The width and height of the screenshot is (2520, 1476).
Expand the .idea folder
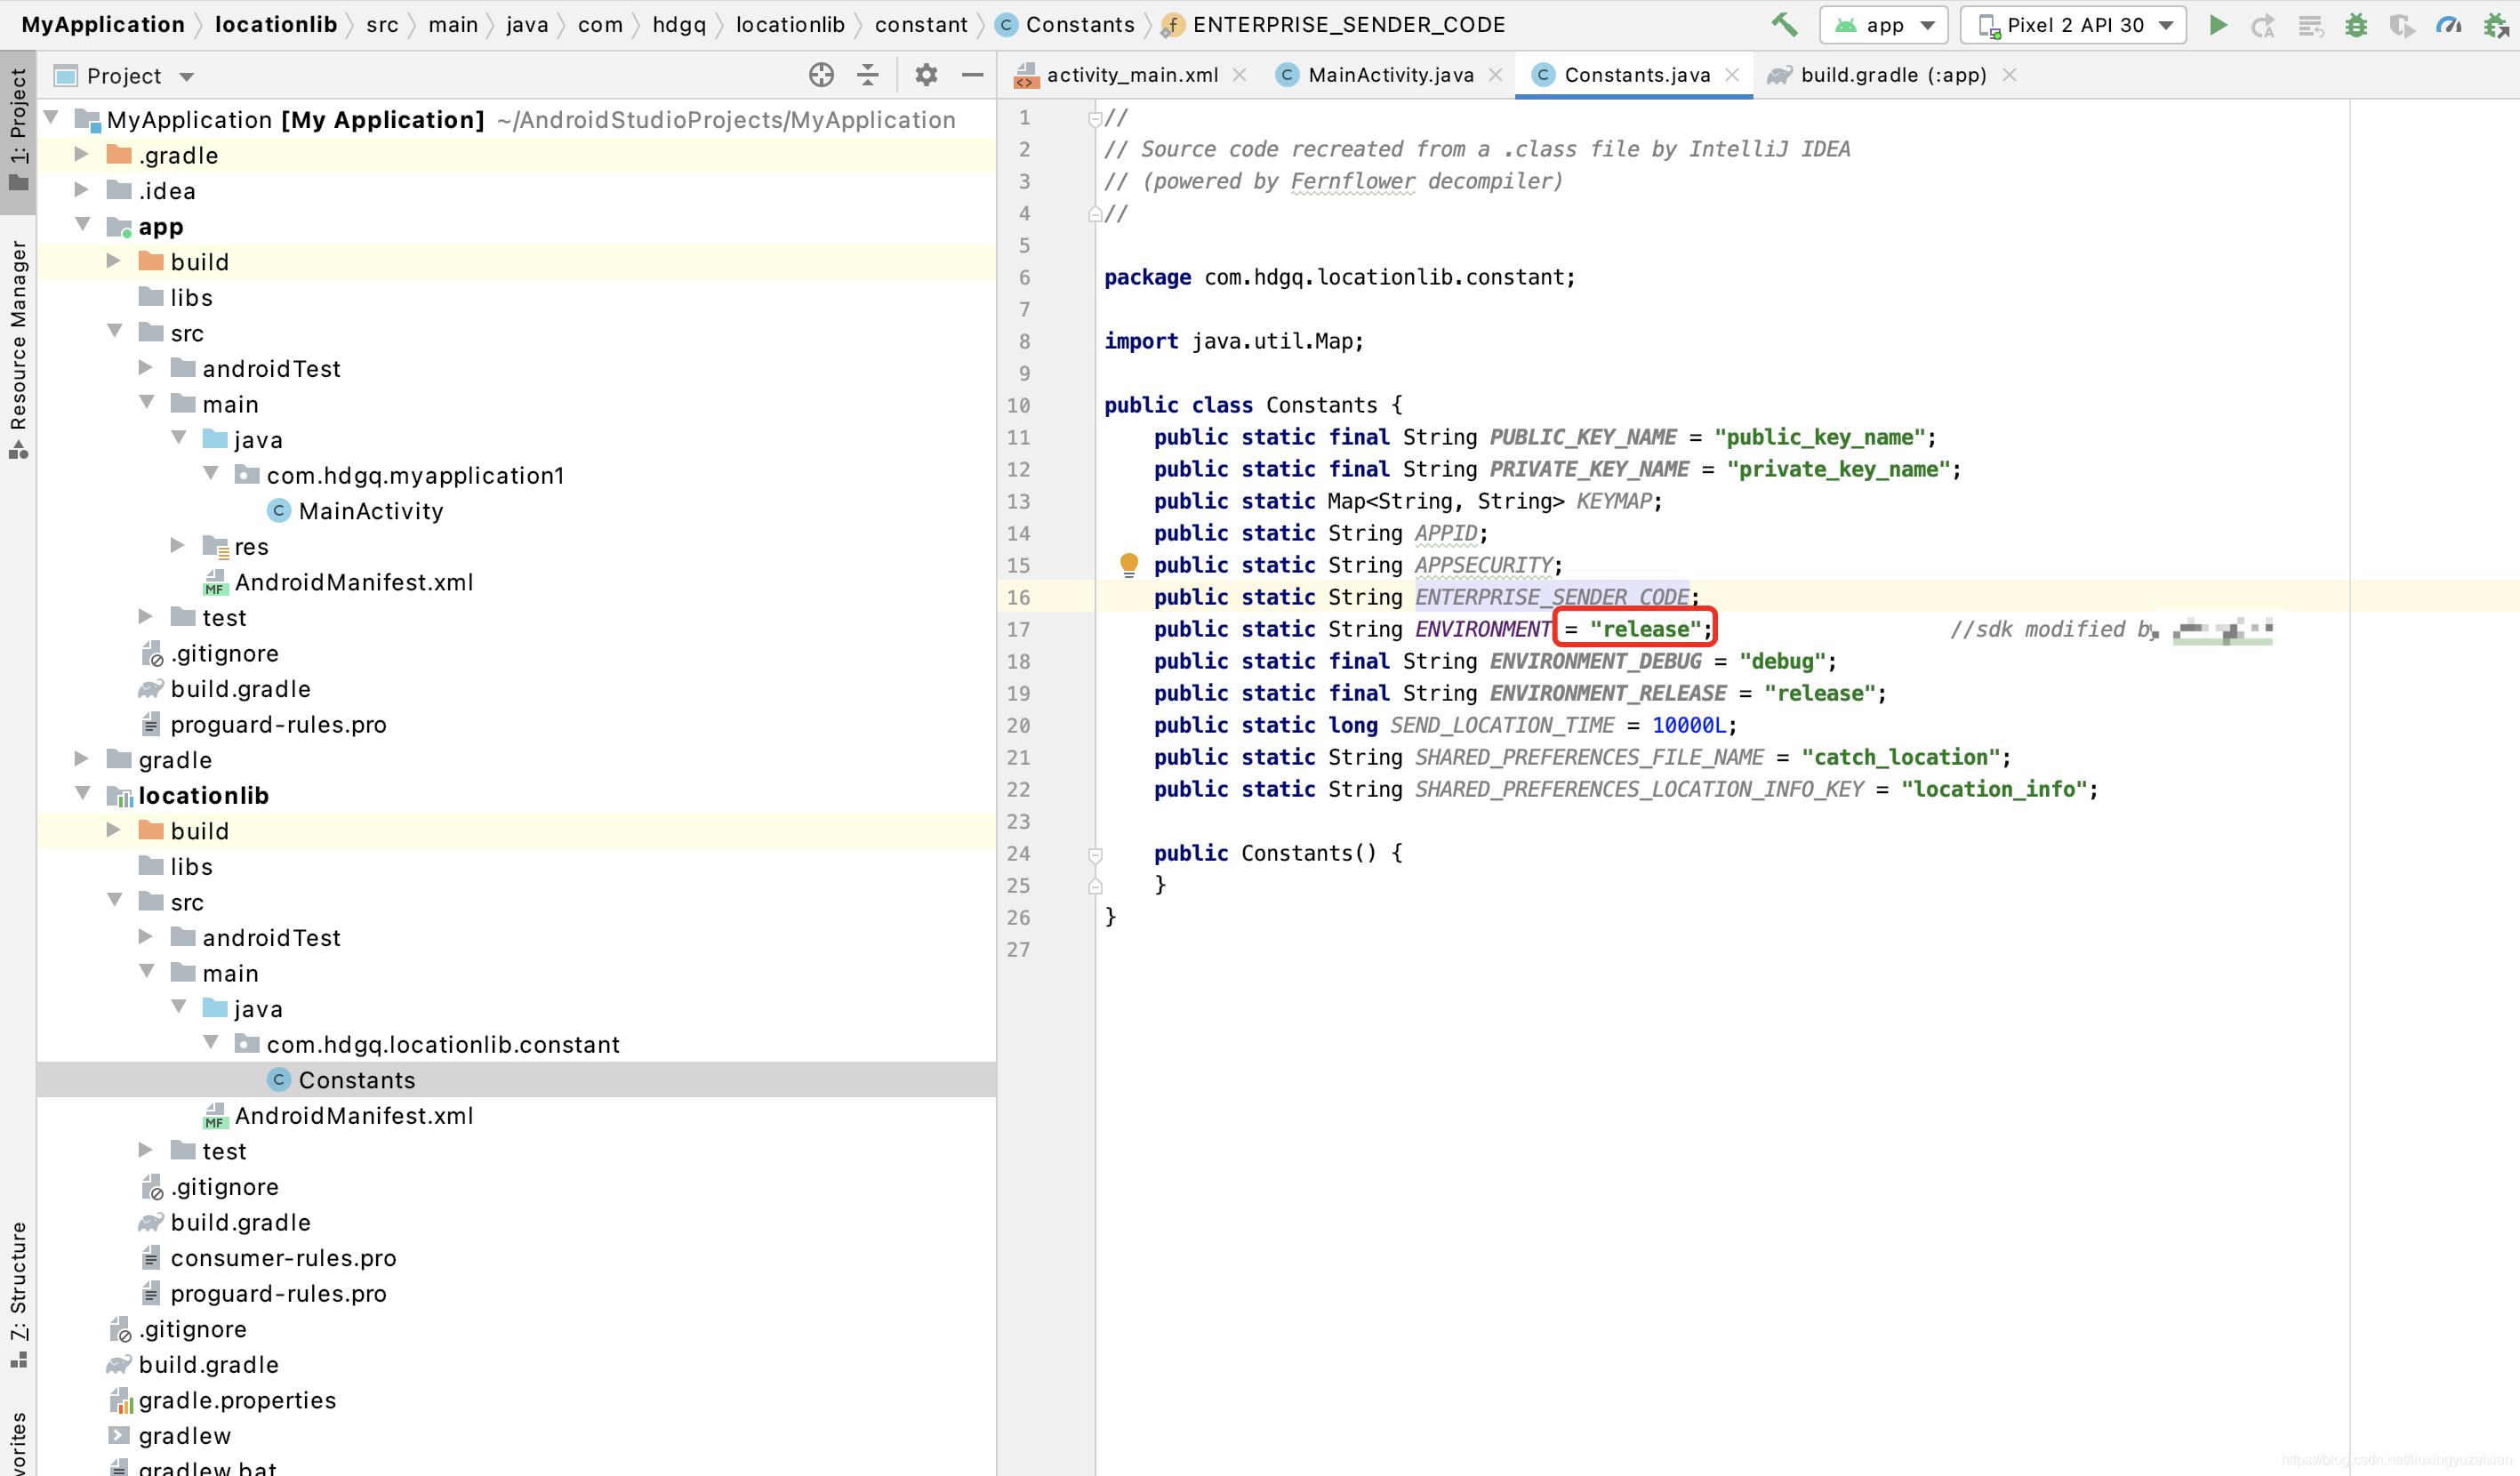(82, 190)
